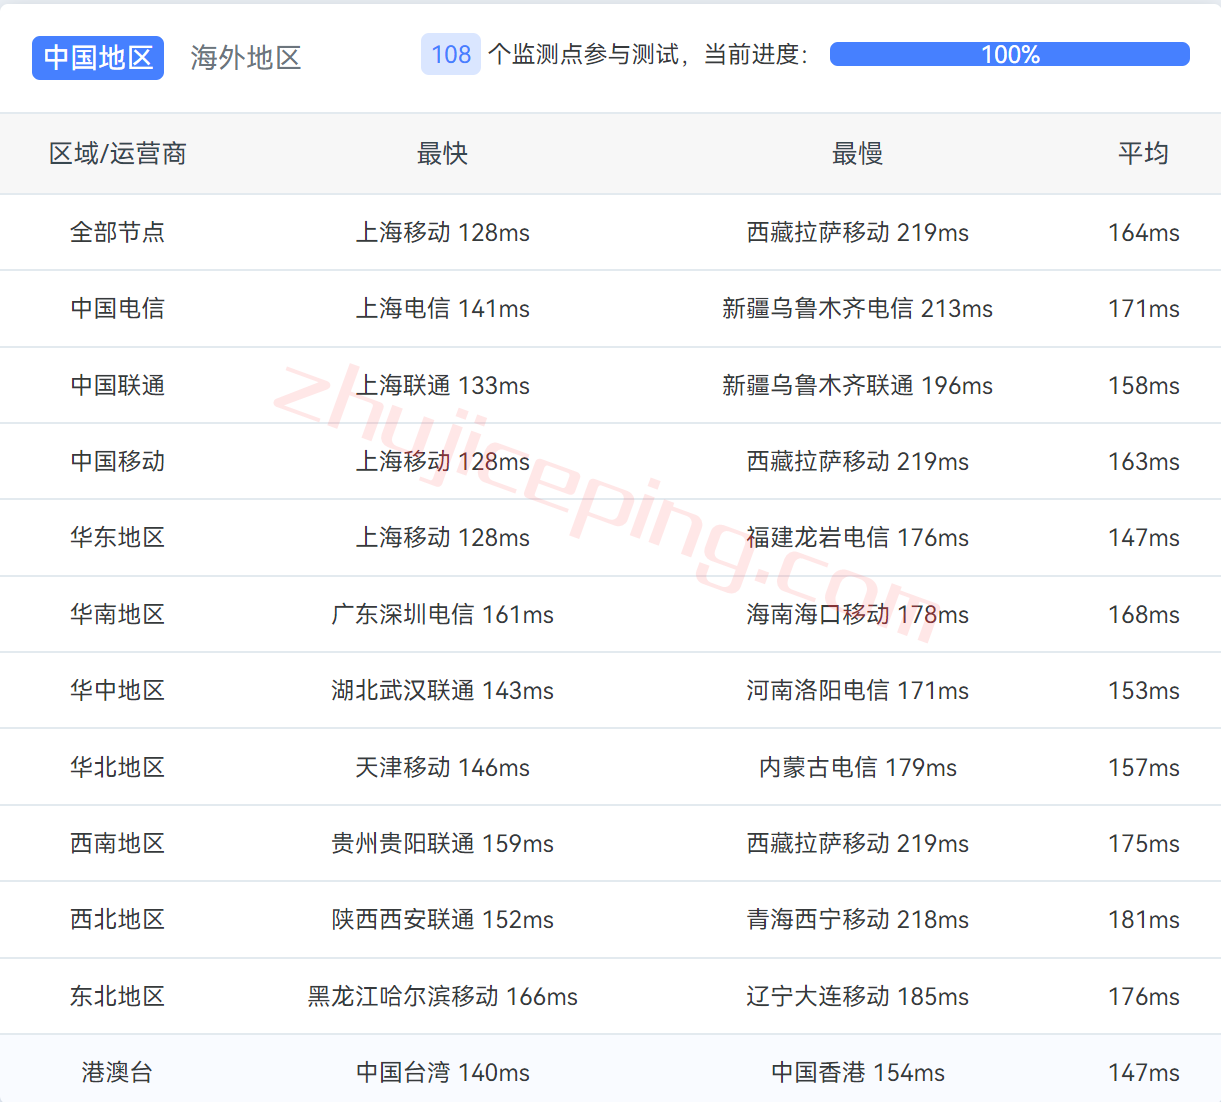Click the 108 monitoring points badge

coord(451,54)
